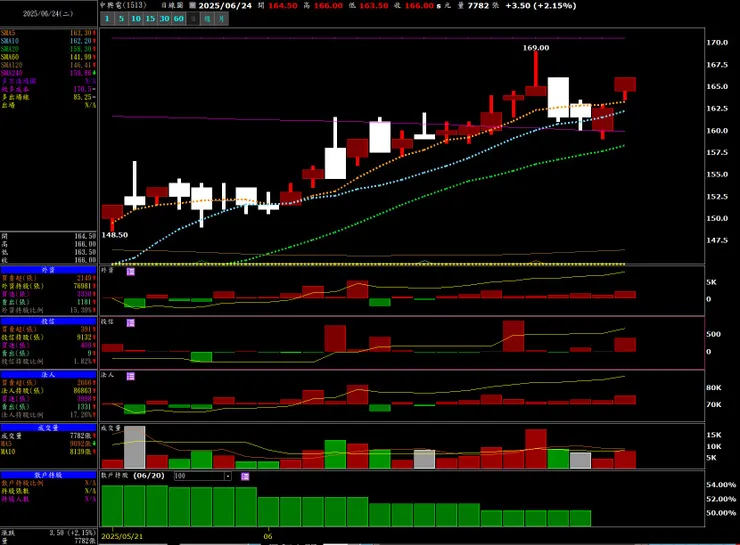Viewport: 740px width, 545px height.
Task: Select the daily (日) timeframe button
Action: pyautogui.click(x=193, y=19)
